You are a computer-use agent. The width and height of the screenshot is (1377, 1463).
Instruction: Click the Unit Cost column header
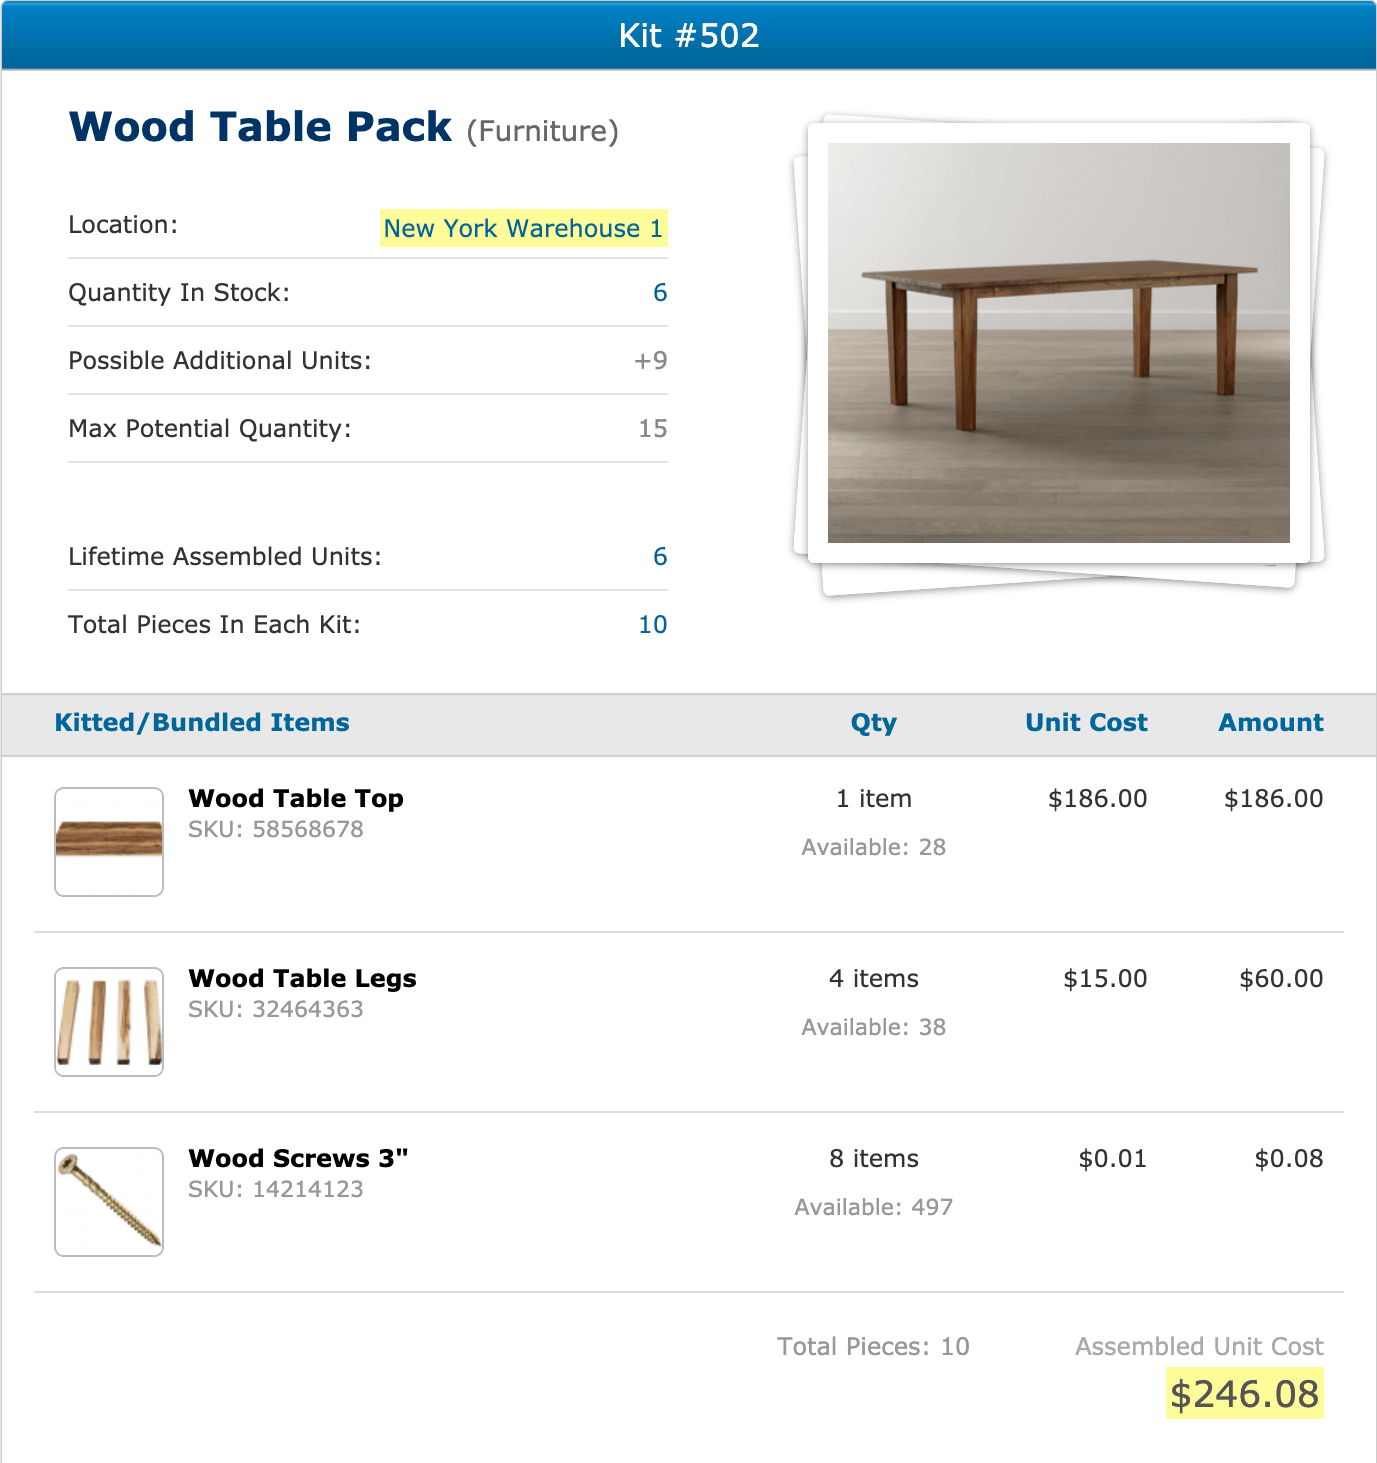coord(1086,723)
